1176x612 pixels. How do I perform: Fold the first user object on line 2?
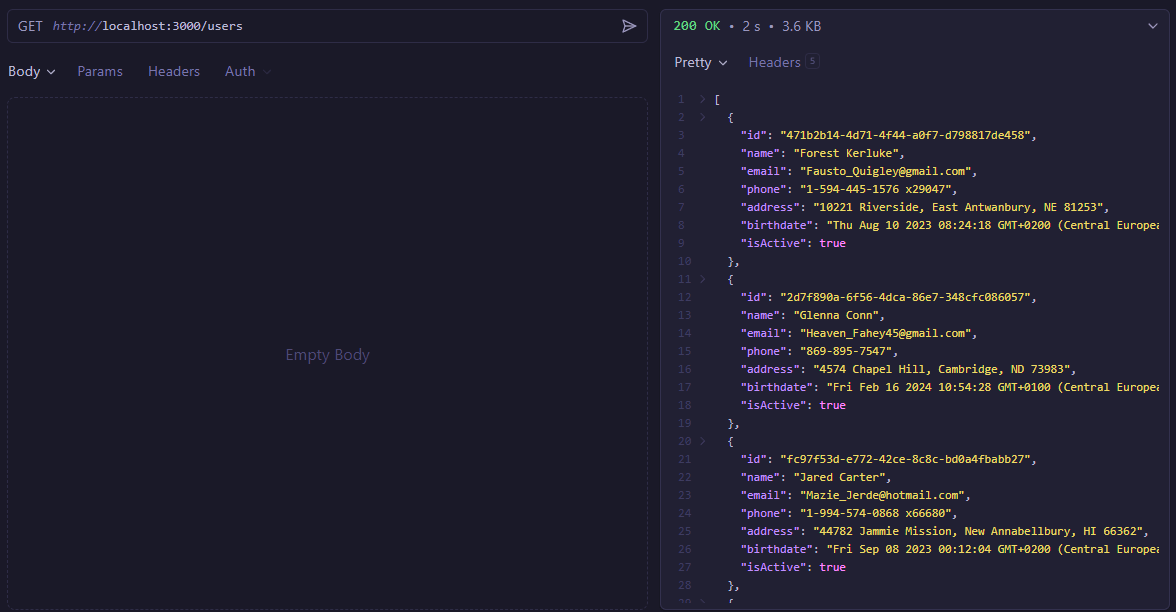pyautogui.click(x=702, y=117)
